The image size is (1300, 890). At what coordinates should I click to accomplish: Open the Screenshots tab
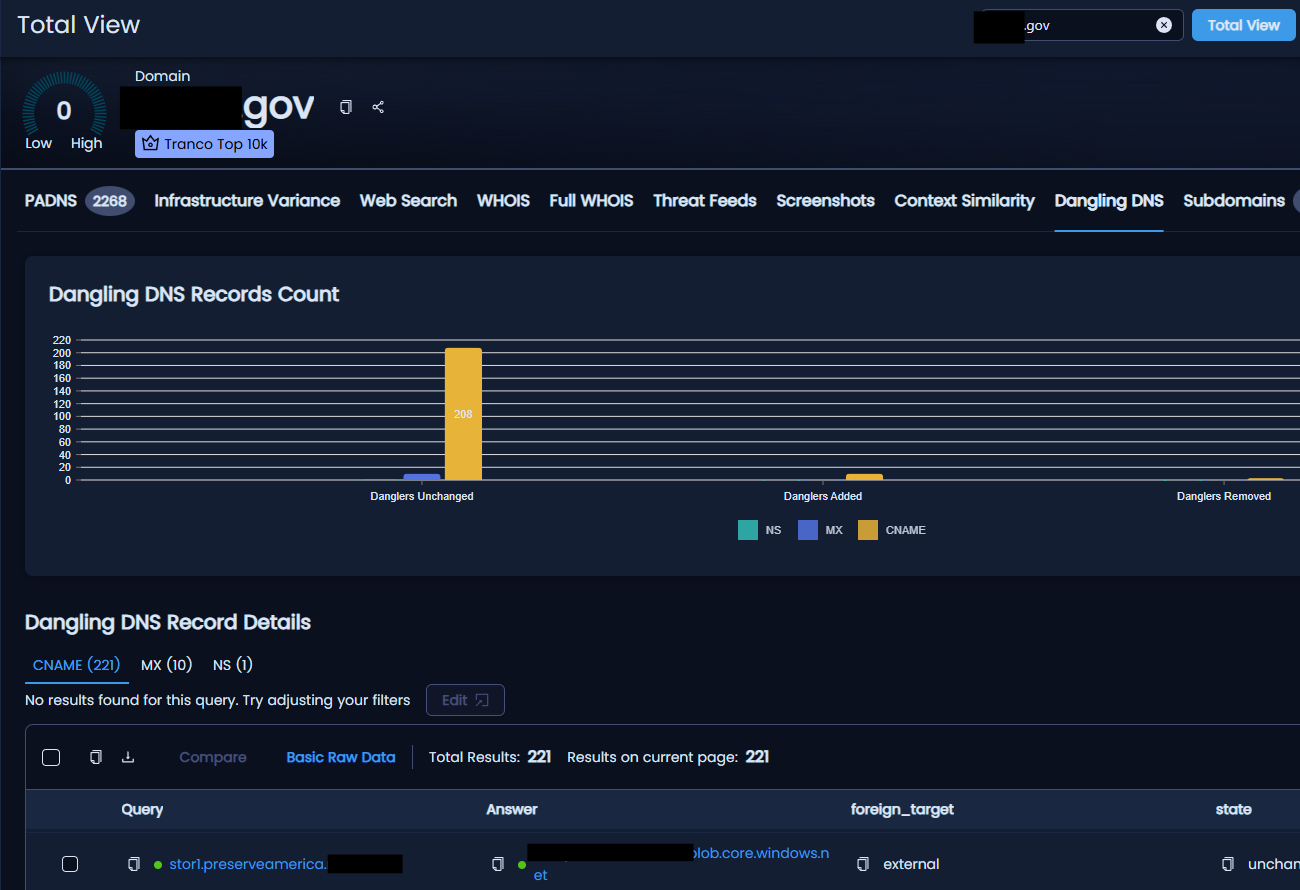coord(825,201)
